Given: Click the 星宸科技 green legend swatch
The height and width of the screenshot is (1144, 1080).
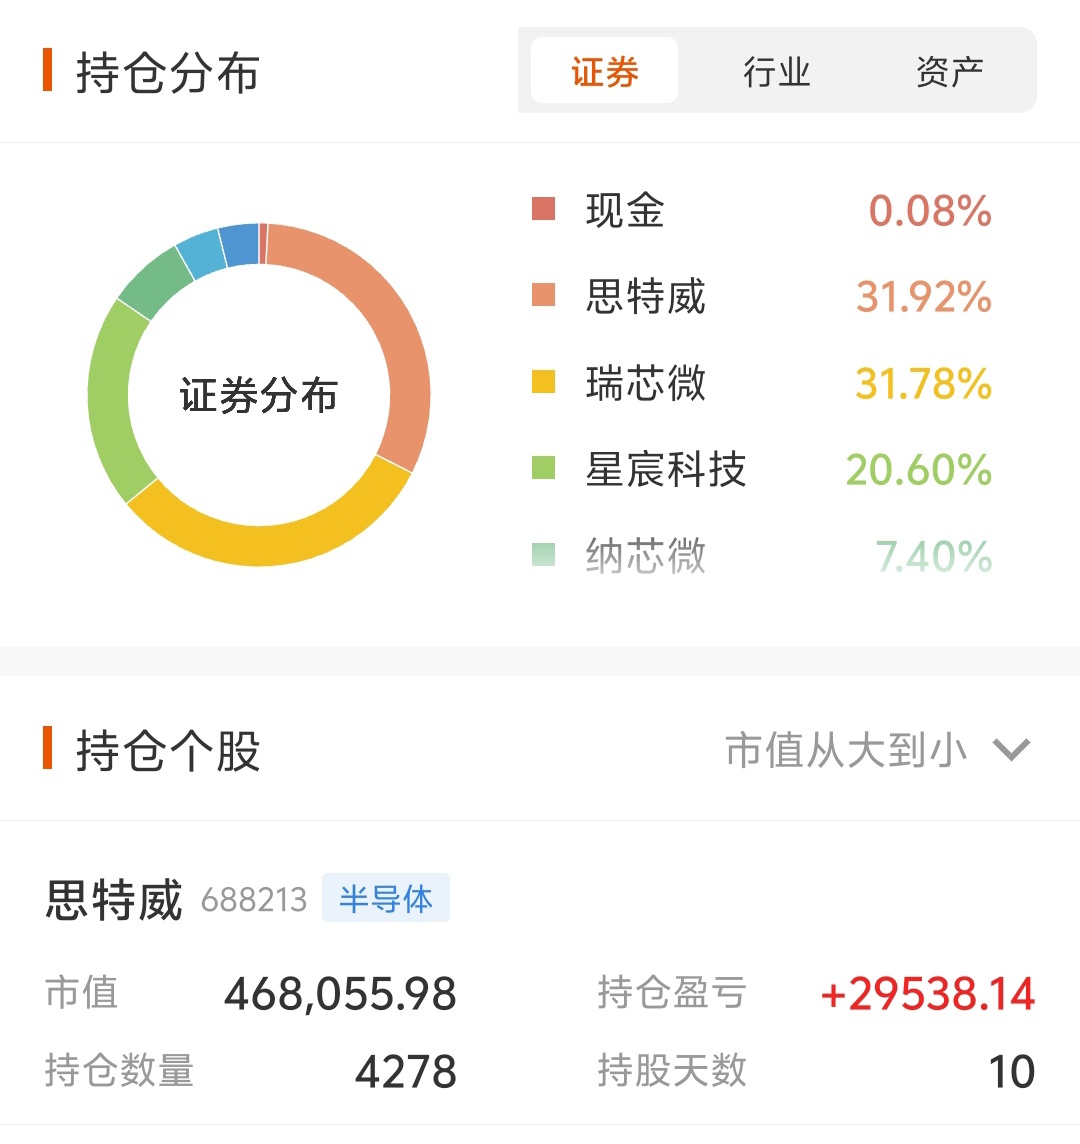Looking at the screenshot, I should coord(543,467).
